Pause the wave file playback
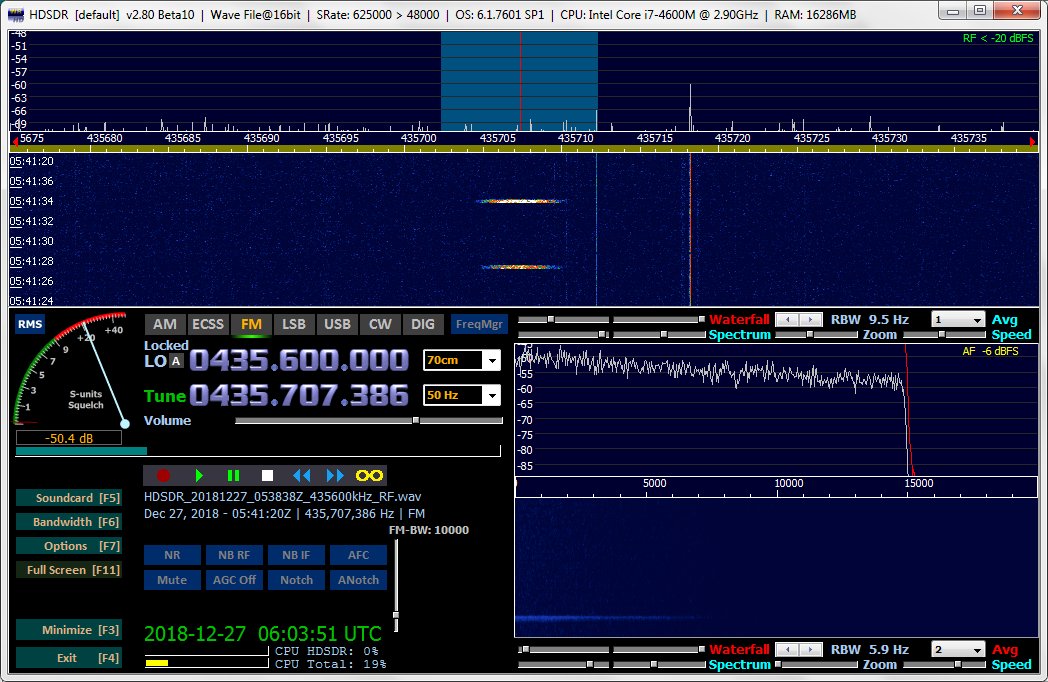Screen dimensions: 1048x682 pos(232,475)
